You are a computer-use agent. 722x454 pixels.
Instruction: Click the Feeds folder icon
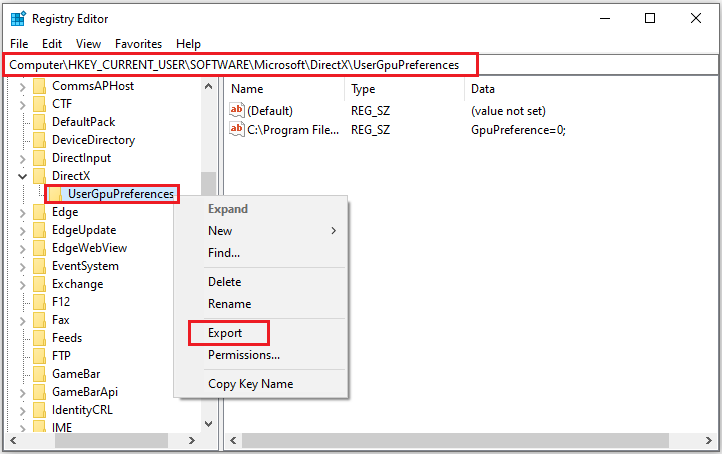click(x=40, y=338)
